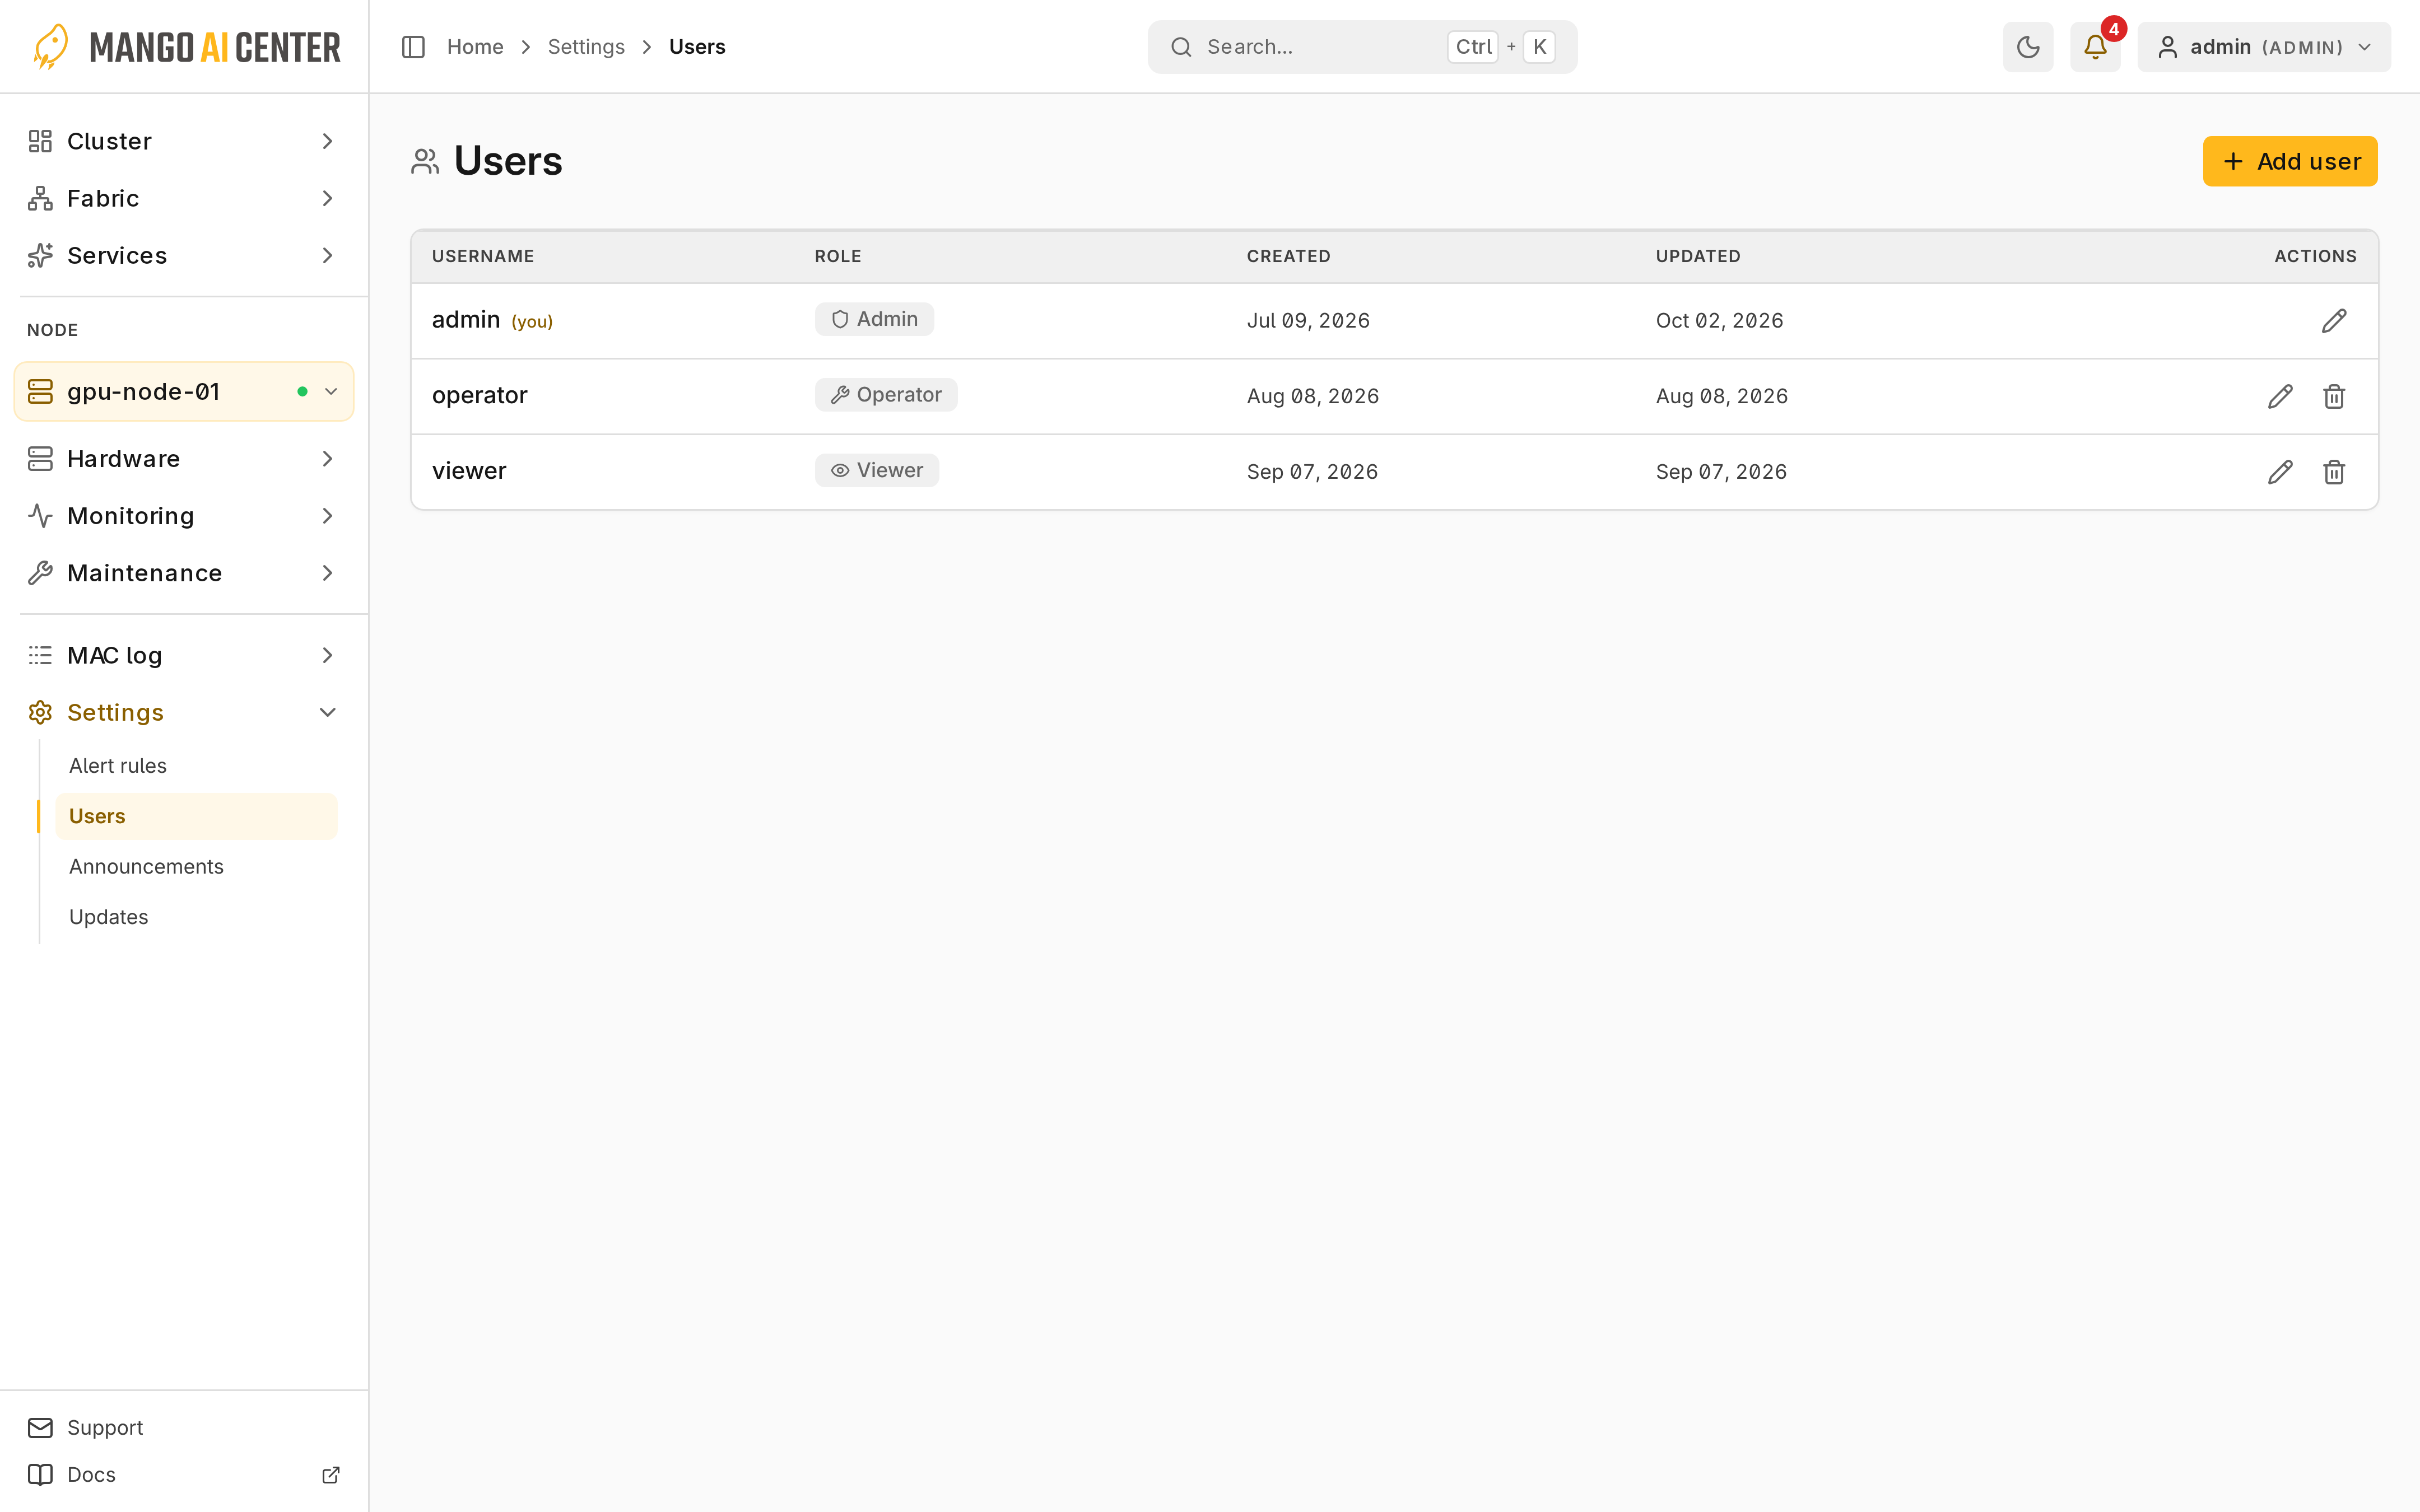Click the Add user button

pos(2290,161)
